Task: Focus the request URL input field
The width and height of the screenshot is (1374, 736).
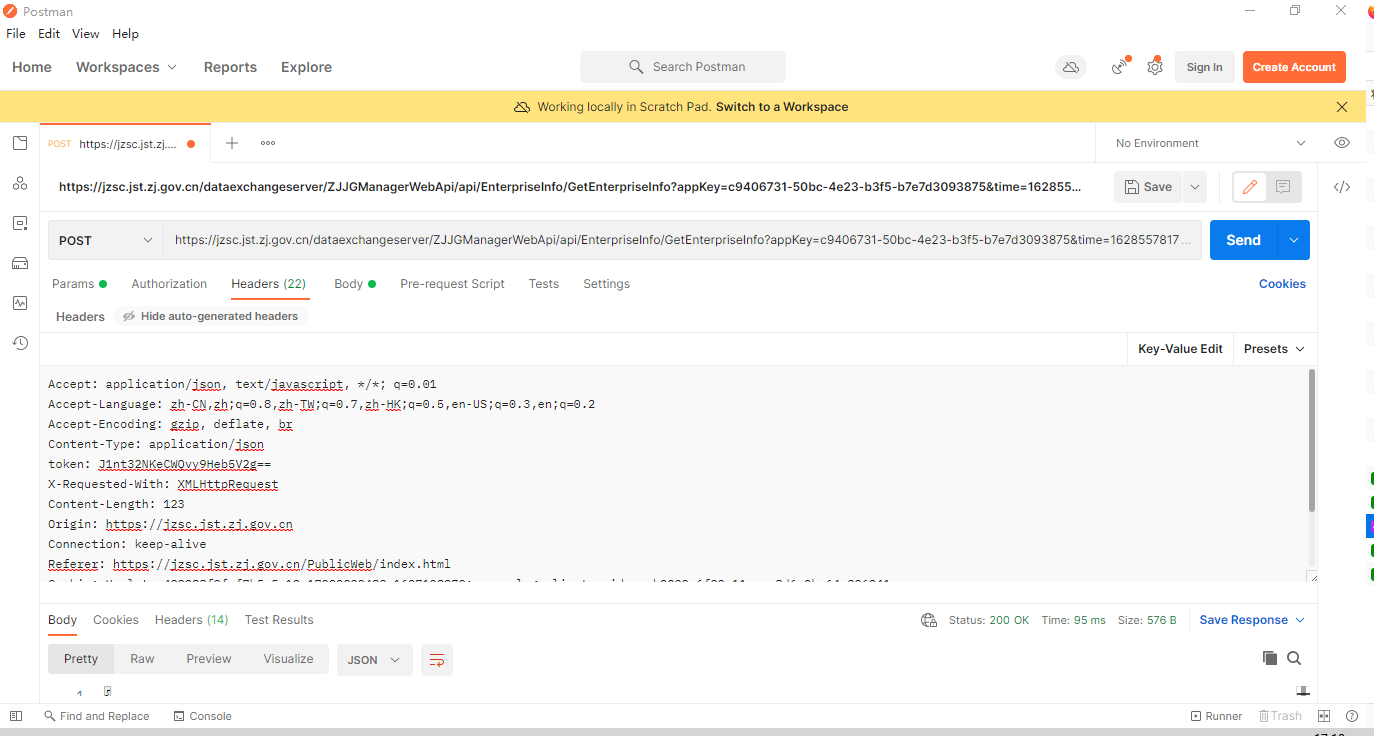Action: (x=683, y=240)
